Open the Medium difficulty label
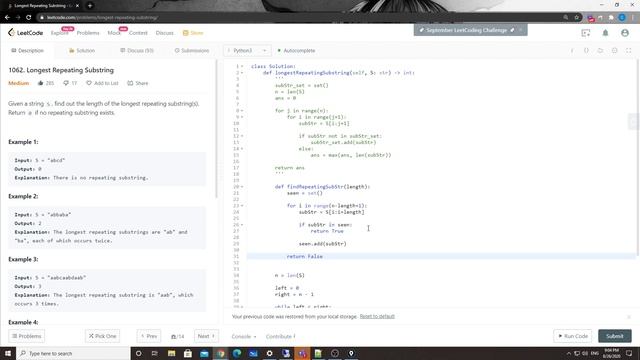This screenshot has width=640, height=360. pyautogui.click(x=19, y=83)
